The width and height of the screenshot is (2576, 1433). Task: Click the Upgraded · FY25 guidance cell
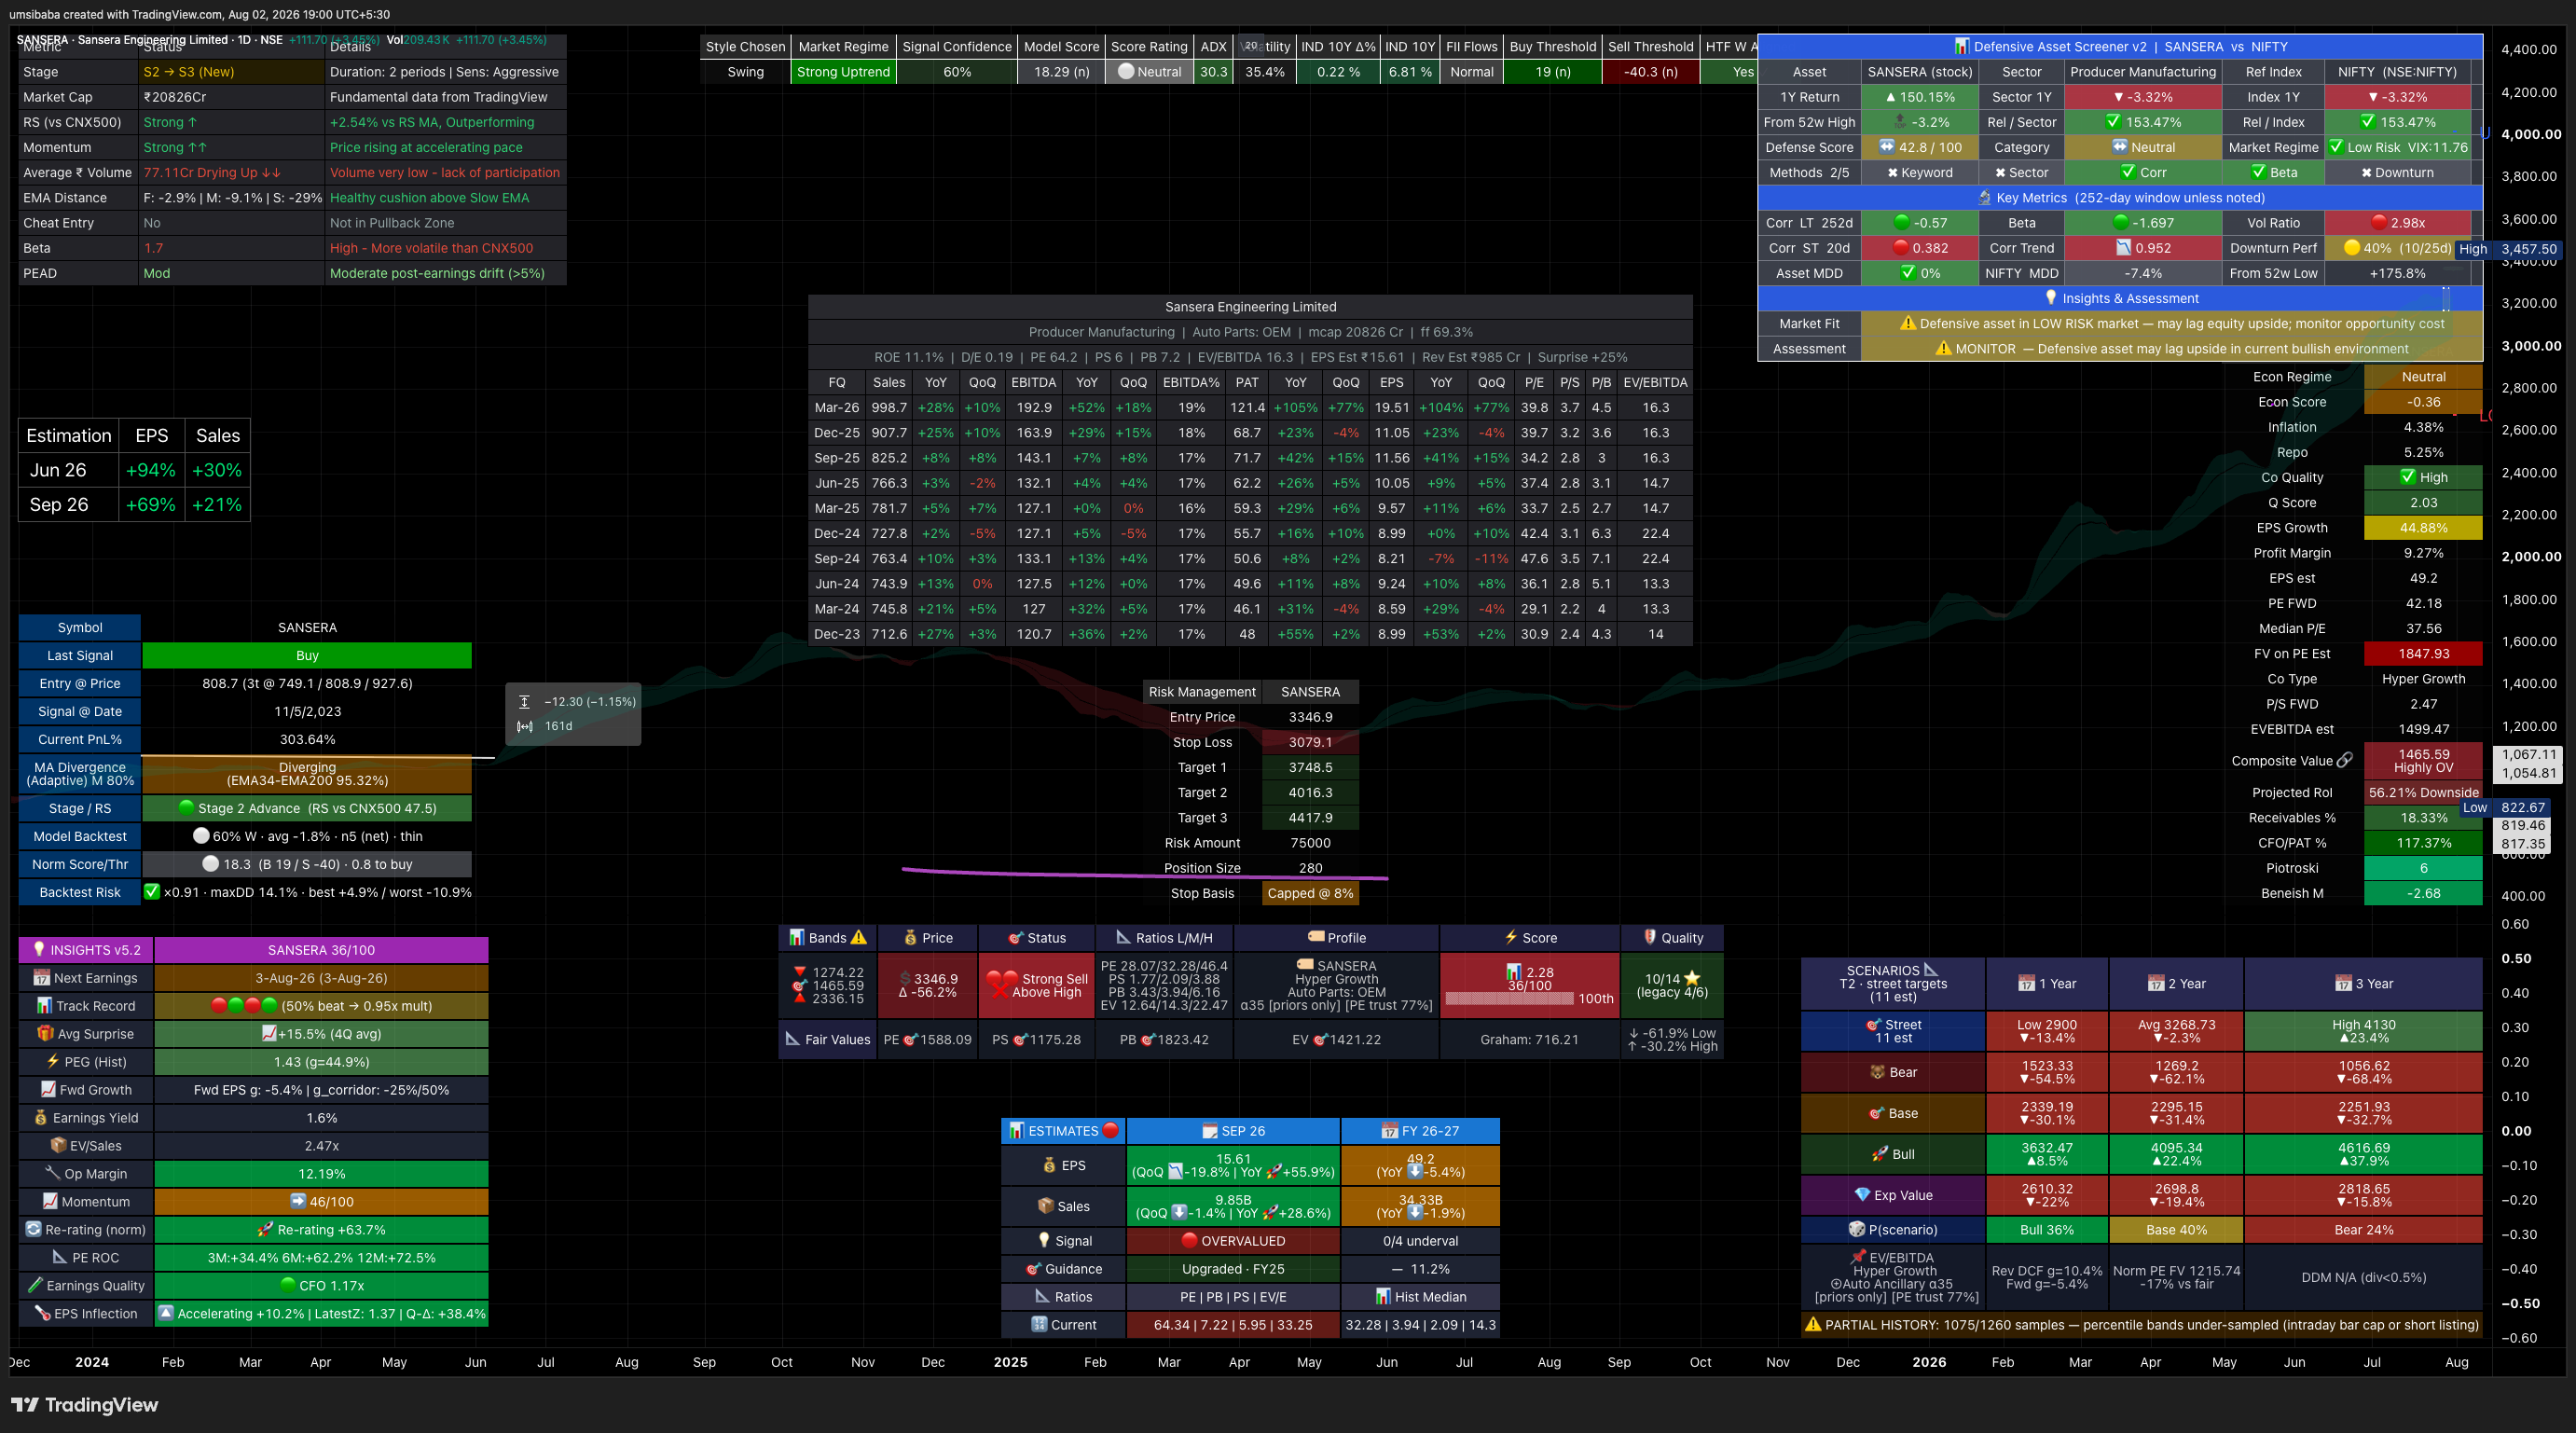point(1232,1268)
